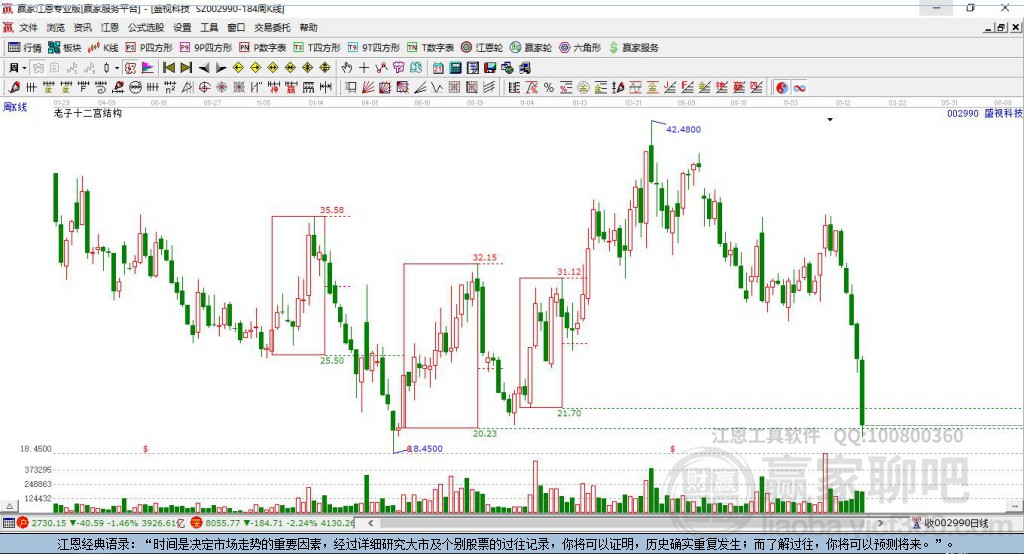The width and height of the screenshot is (1024, 554).
Task: Click the volume pane up-triangle collapse button
Action: pyautogui.click(x=10, y=506)
